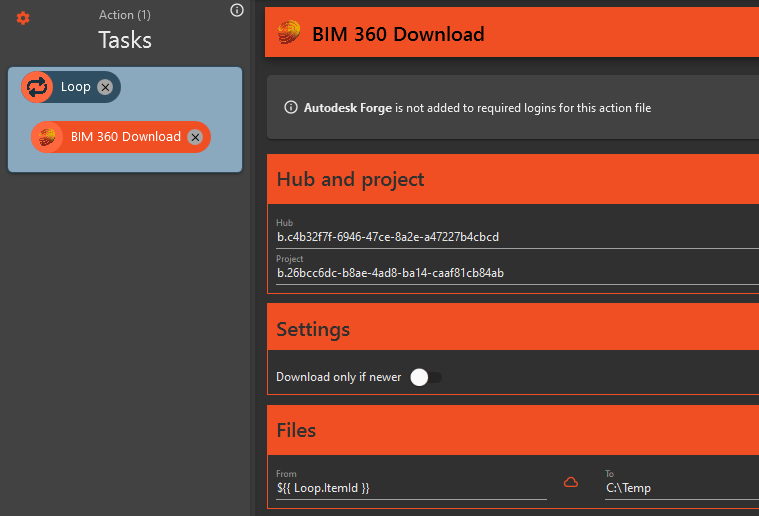Toggle Download only if newer switch
This screenshot has width=759, height=516.
[425, 378]
